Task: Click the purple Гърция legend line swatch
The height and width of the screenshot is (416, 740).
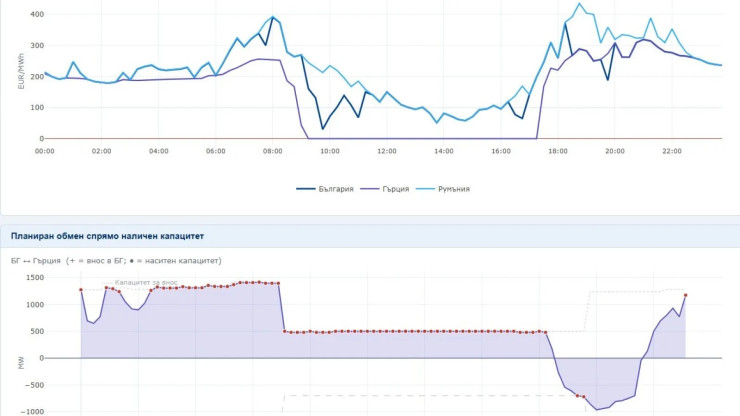Action: coord(370,189)
